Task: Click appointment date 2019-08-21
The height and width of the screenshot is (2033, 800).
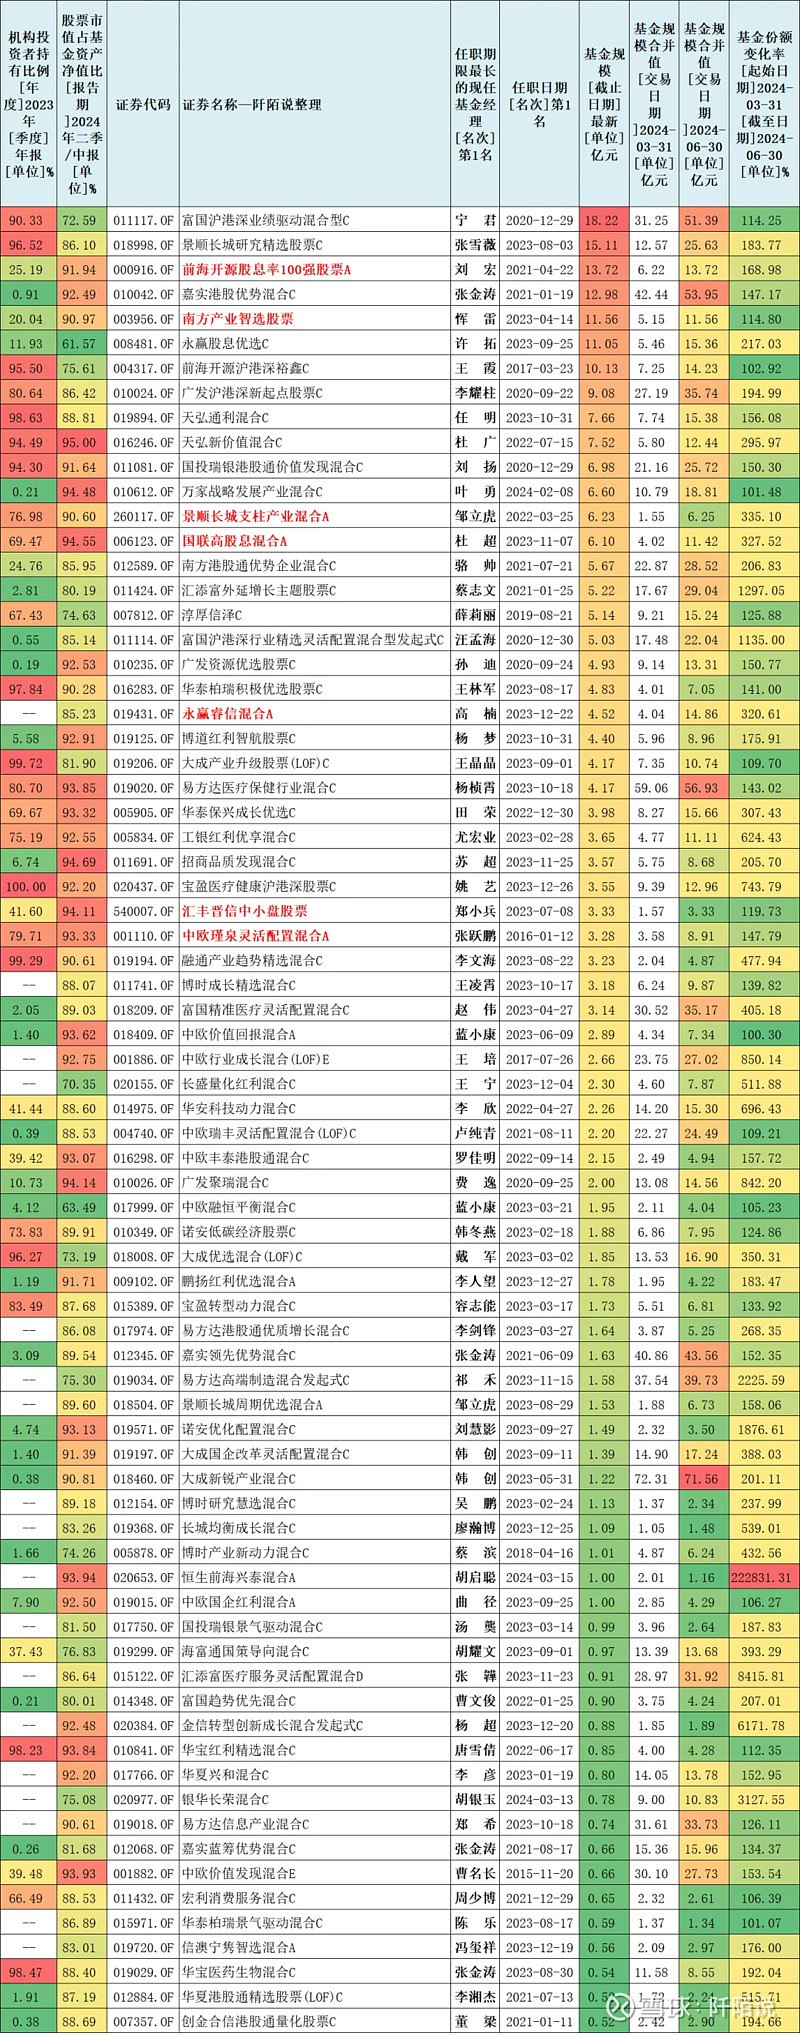Action: [x=540, y=615]
